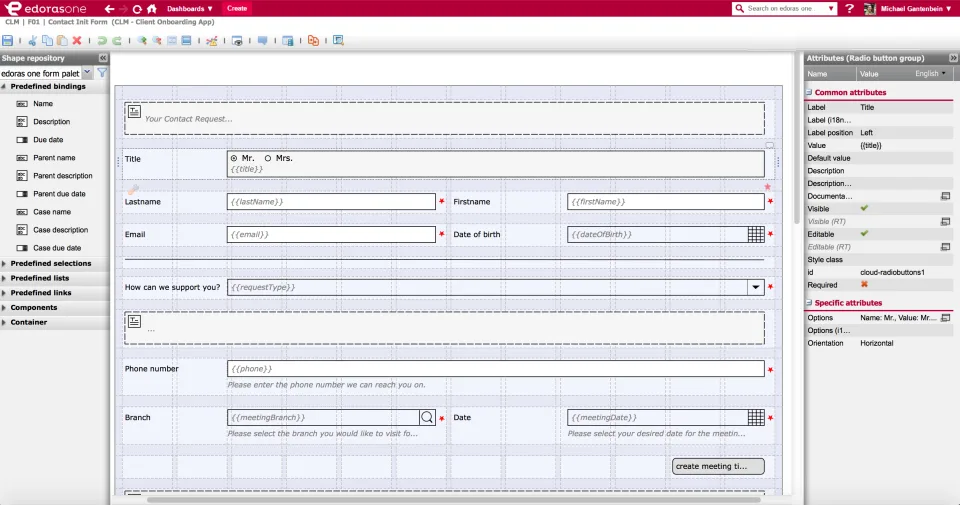Click the Redo arrow icon

coord(116,40)
